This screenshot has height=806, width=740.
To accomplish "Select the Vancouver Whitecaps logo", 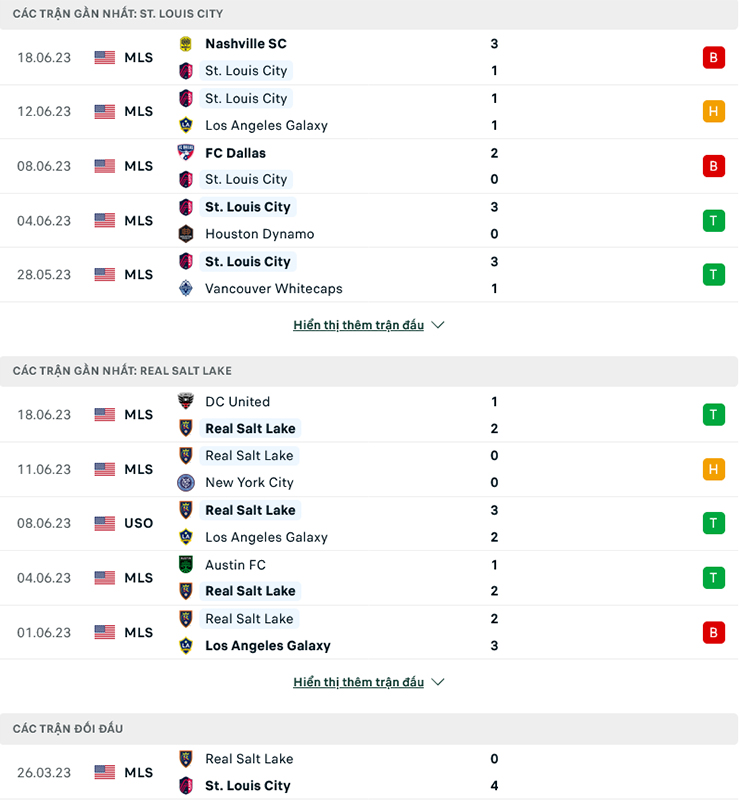I will pyautogui.click(x=184, y=288).
